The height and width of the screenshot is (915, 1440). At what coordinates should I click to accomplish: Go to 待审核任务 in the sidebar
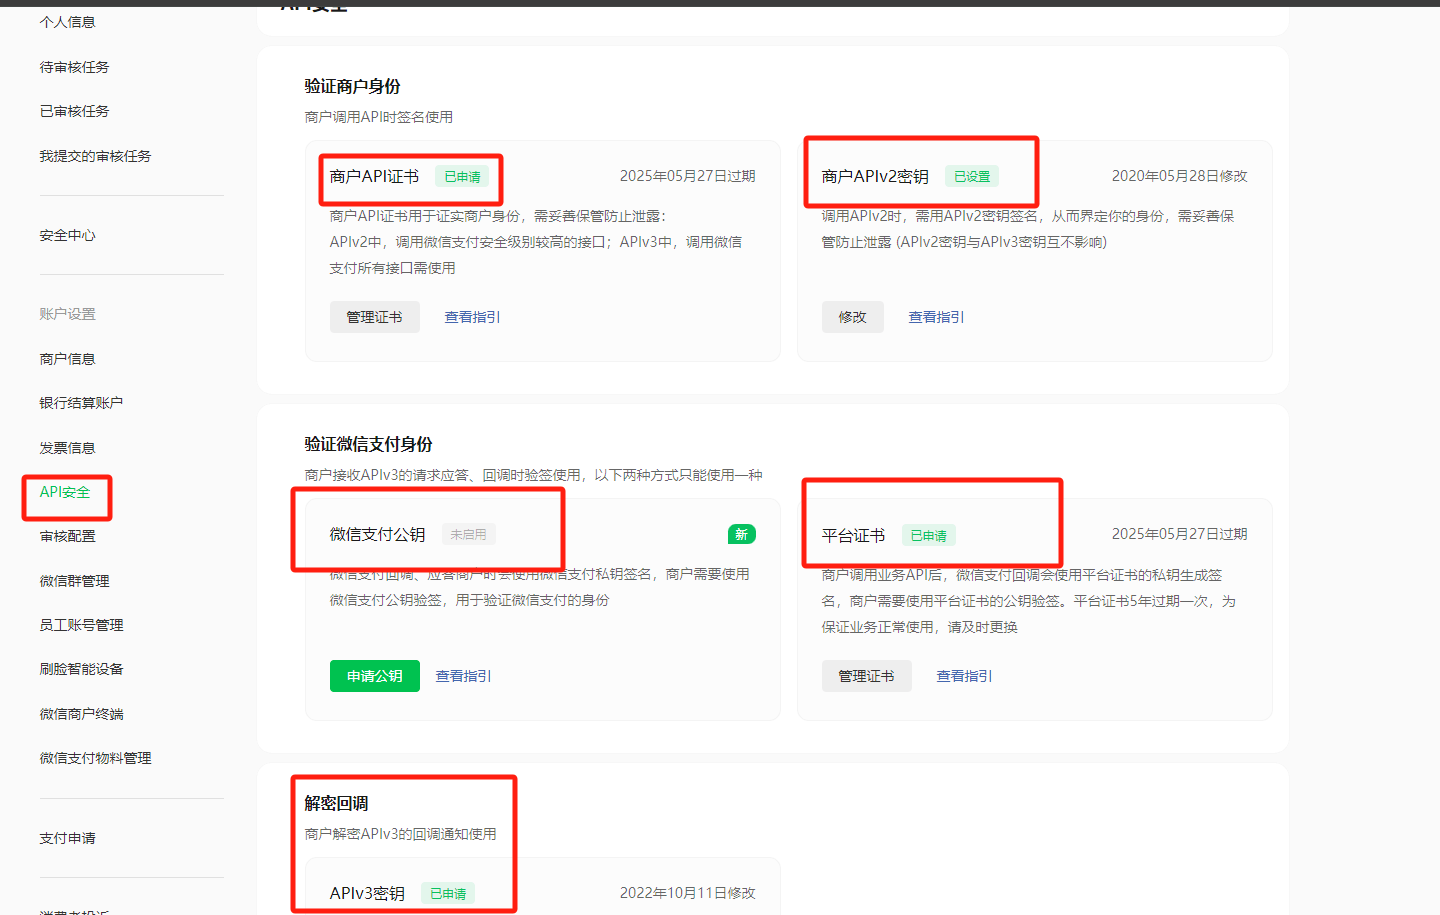[x=74, y=67]
